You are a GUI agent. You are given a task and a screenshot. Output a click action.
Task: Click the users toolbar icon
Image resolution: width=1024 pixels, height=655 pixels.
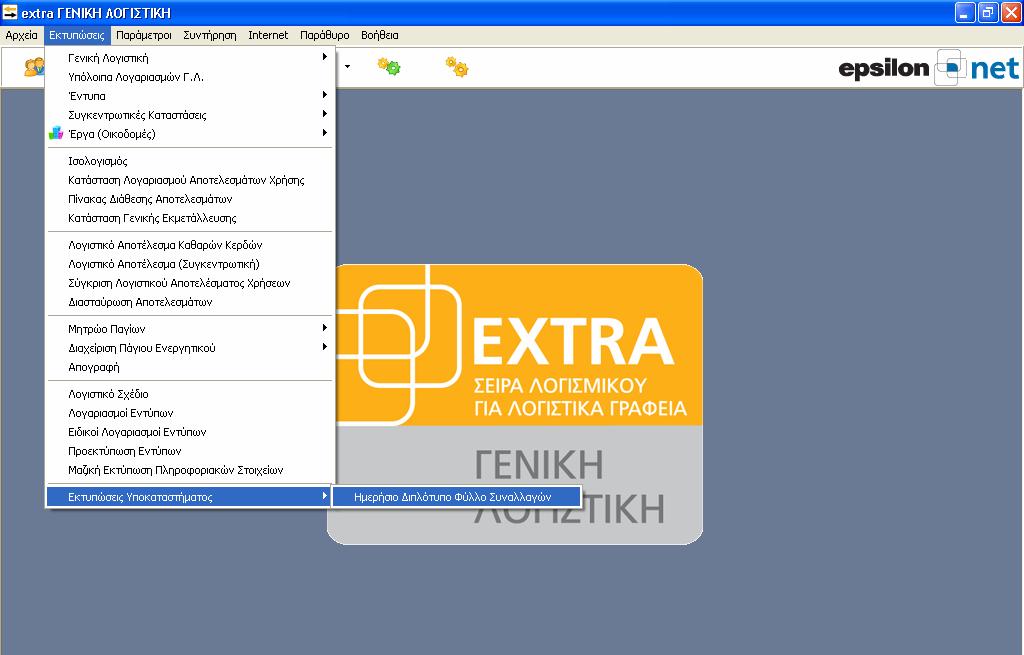(34, 67)
